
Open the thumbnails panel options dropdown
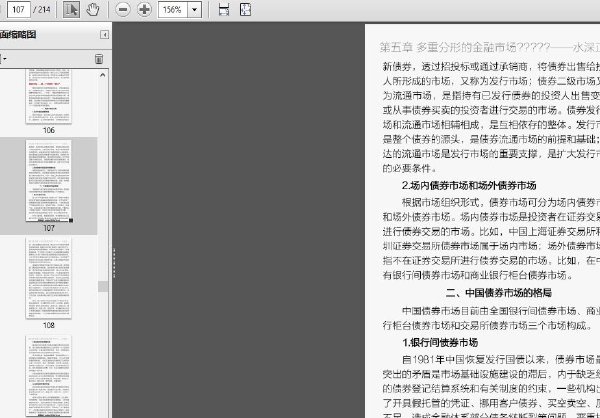[3, 59]
